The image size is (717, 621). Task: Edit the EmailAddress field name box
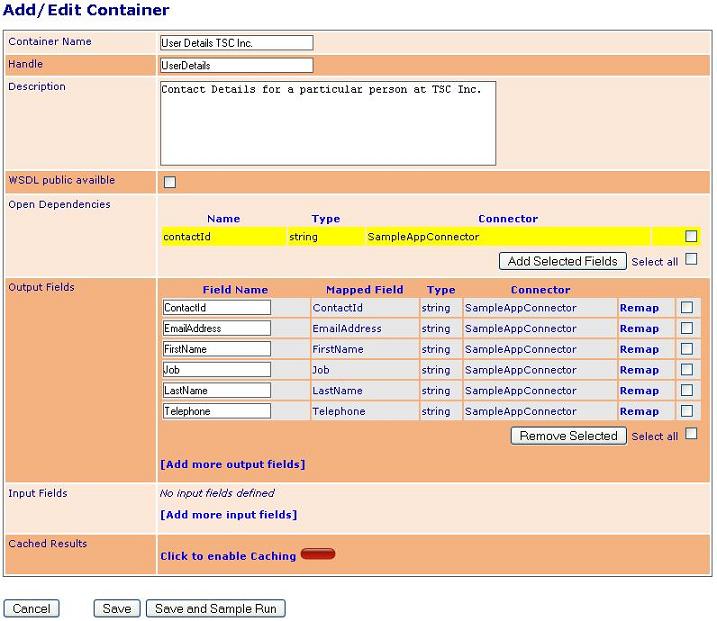tap(217, 328)
